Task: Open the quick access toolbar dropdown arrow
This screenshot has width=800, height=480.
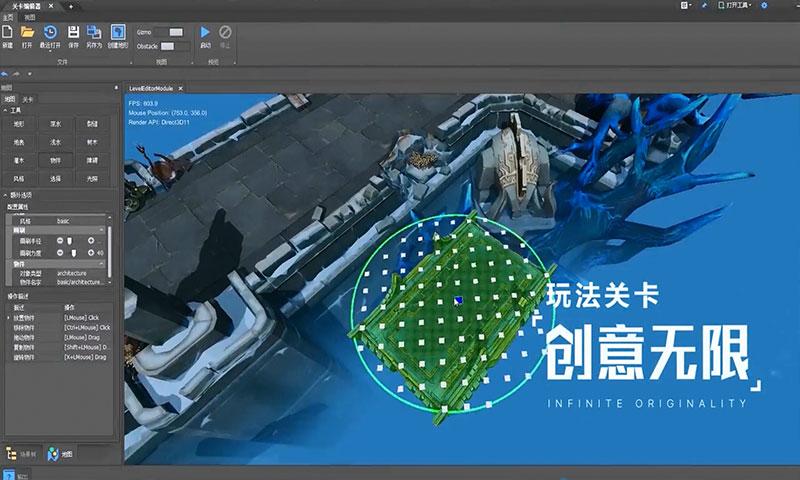Action: click(x=29, y=74)
